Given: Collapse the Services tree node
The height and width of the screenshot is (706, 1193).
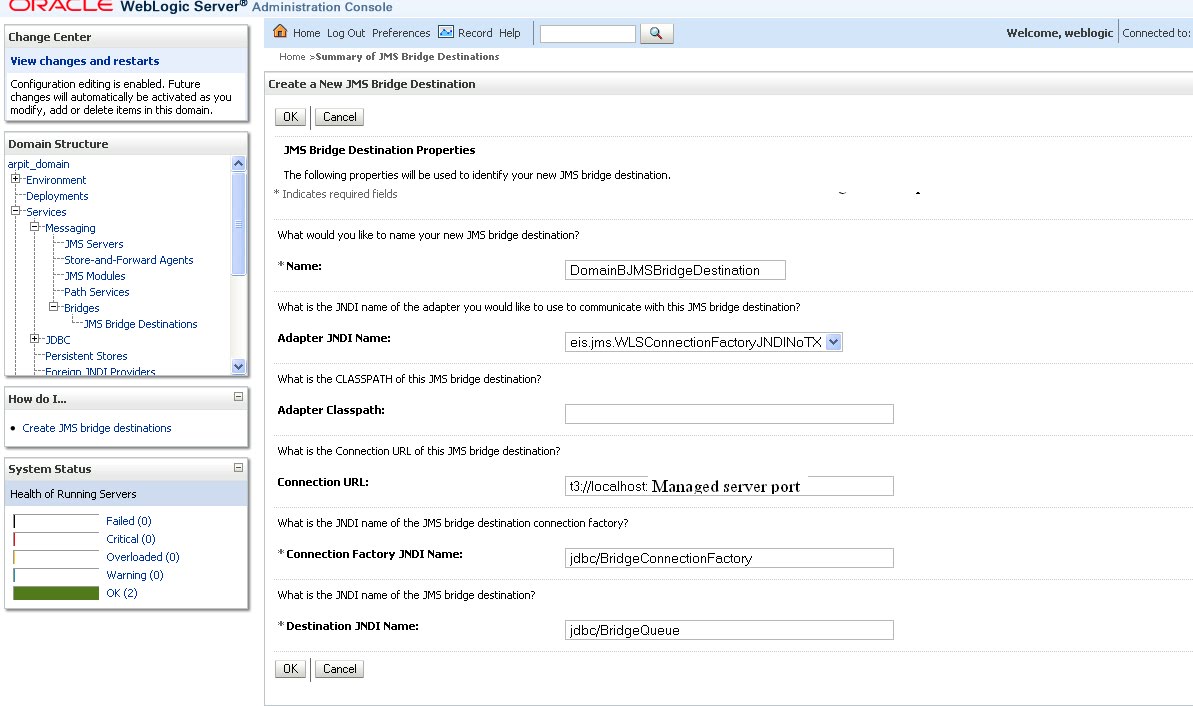Looking at the screenshot, I should (x=15, y=211).
